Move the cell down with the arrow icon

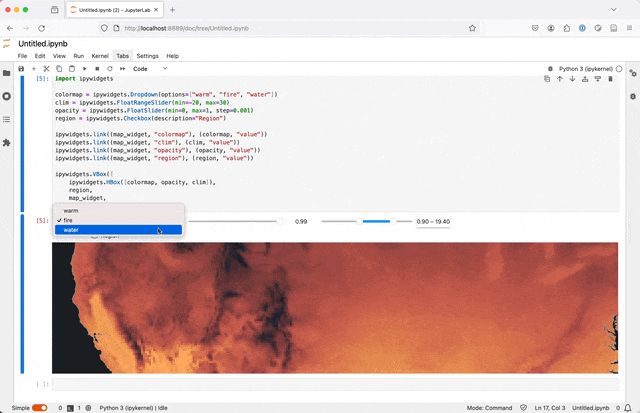click(x=572, y=79)
